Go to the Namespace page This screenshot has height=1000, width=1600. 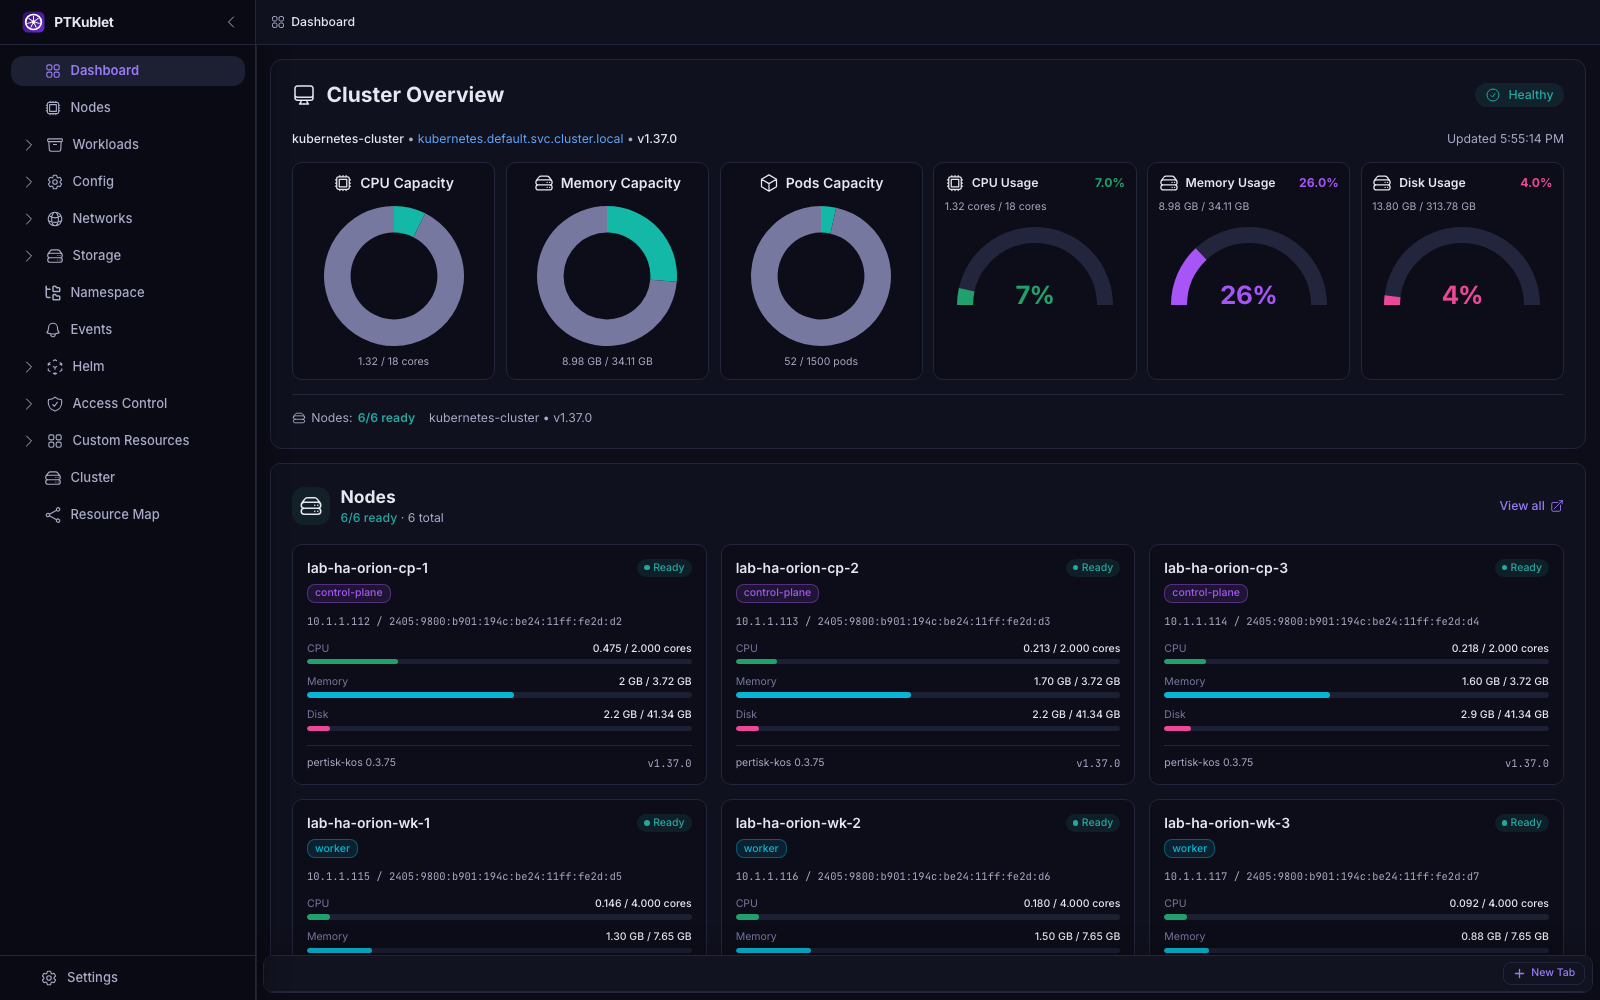128,293
